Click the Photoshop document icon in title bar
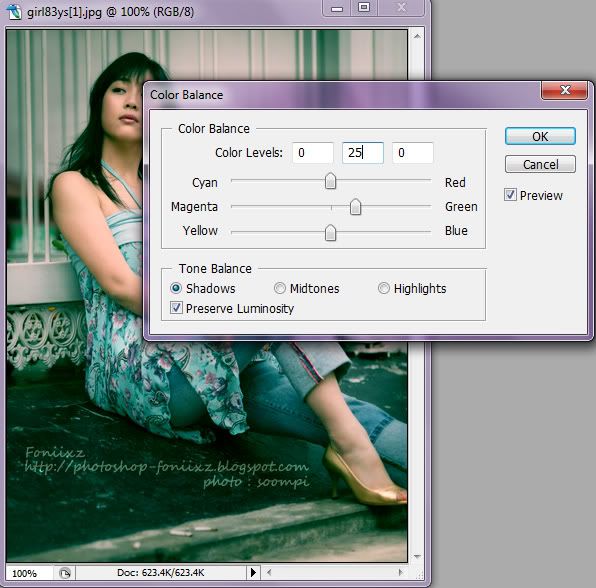The image size is (596, 588). pyautogui.click(x=14, y=11)
